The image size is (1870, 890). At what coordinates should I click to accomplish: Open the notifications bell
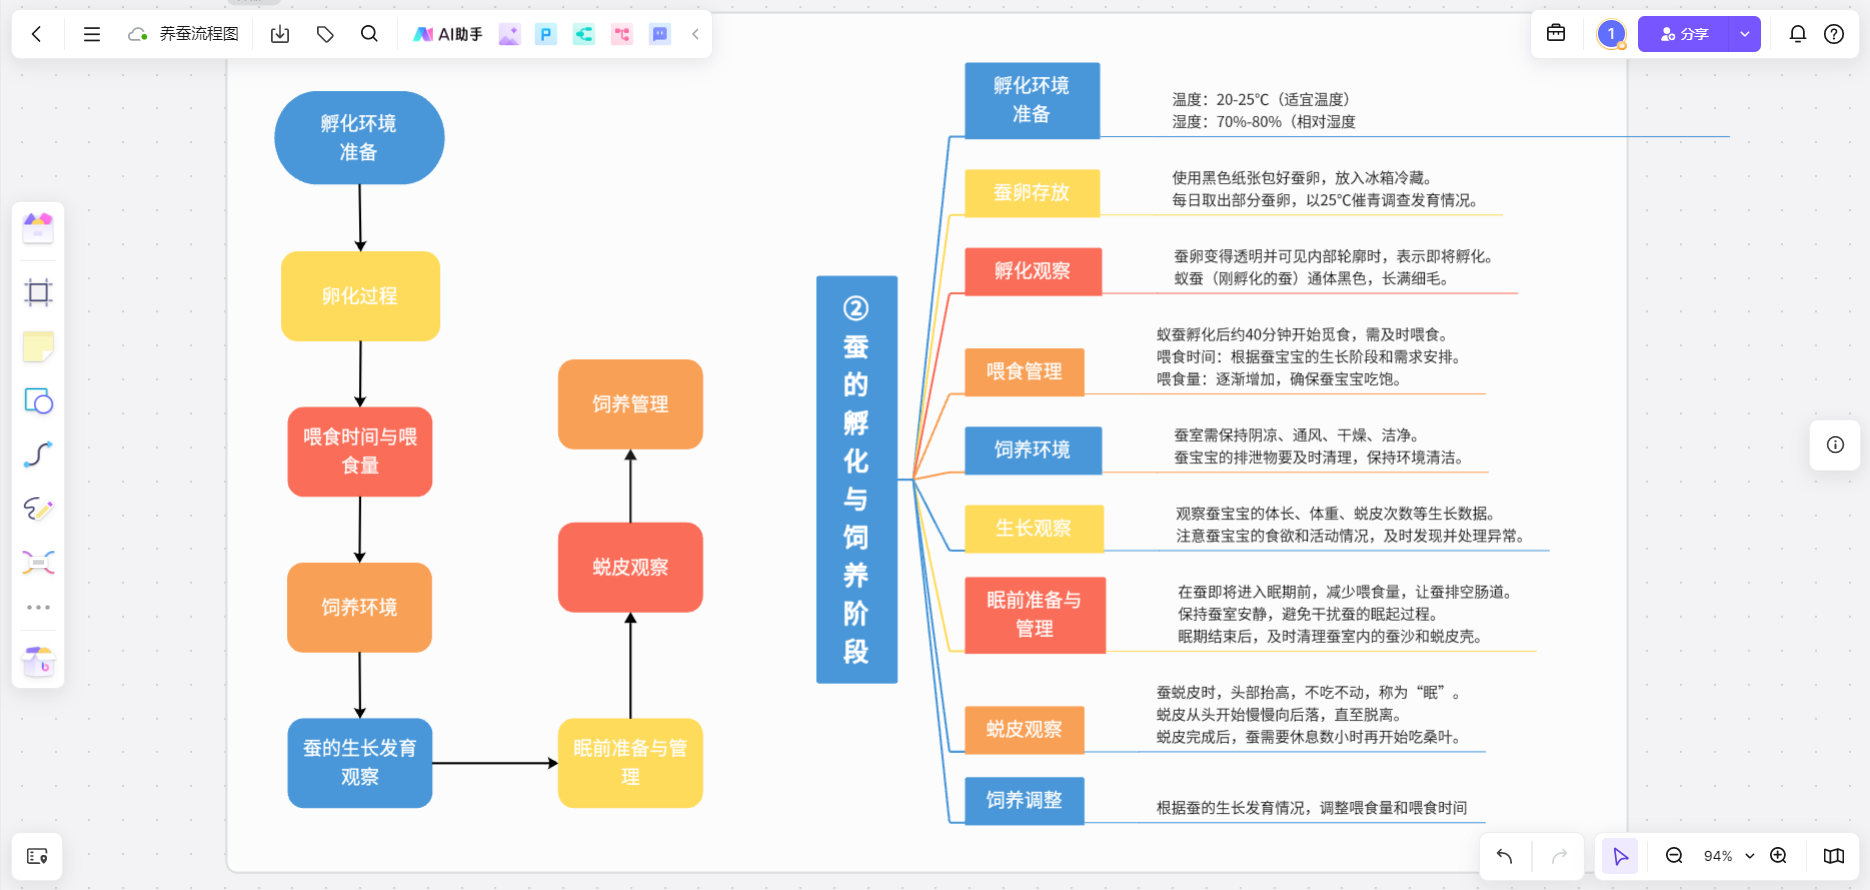coord(1798,34)
